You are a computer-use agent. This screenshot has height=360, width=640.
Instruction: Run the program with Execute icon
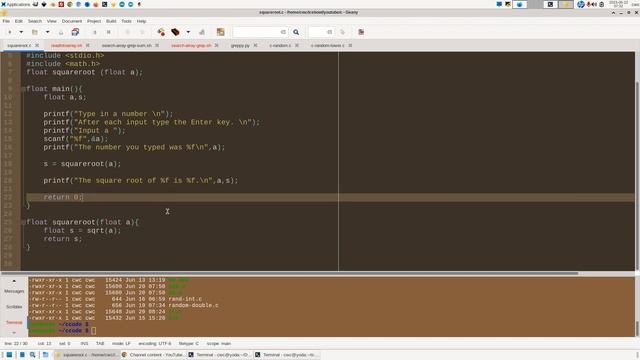click(x=202, y=32)
